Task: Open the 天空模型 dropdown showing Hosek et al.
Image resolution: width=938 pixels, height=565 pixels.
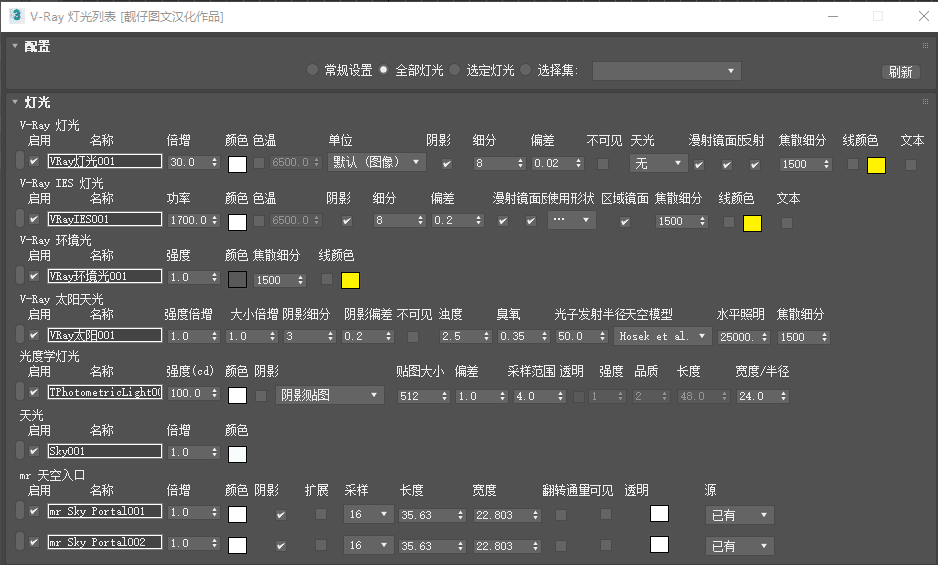Action: point(662,336)
